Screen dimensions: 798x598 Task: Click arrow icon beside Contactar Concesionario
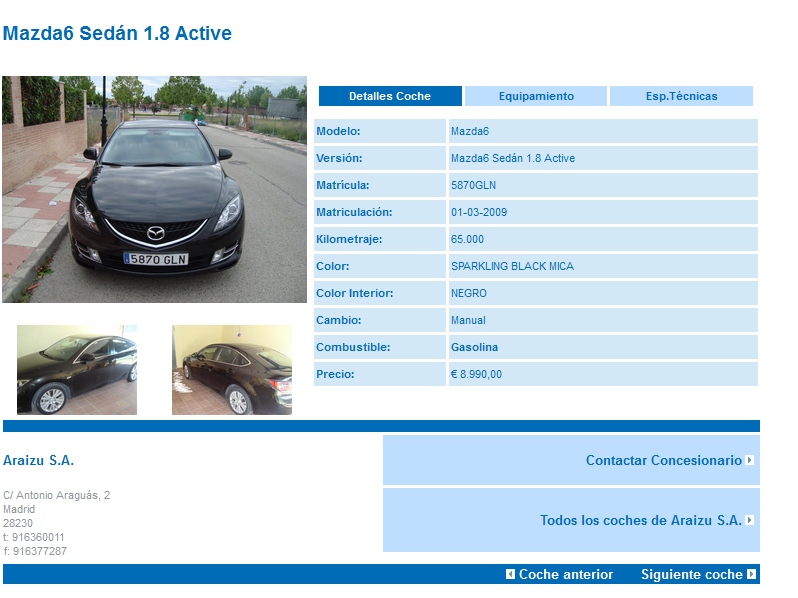point(750,461)
